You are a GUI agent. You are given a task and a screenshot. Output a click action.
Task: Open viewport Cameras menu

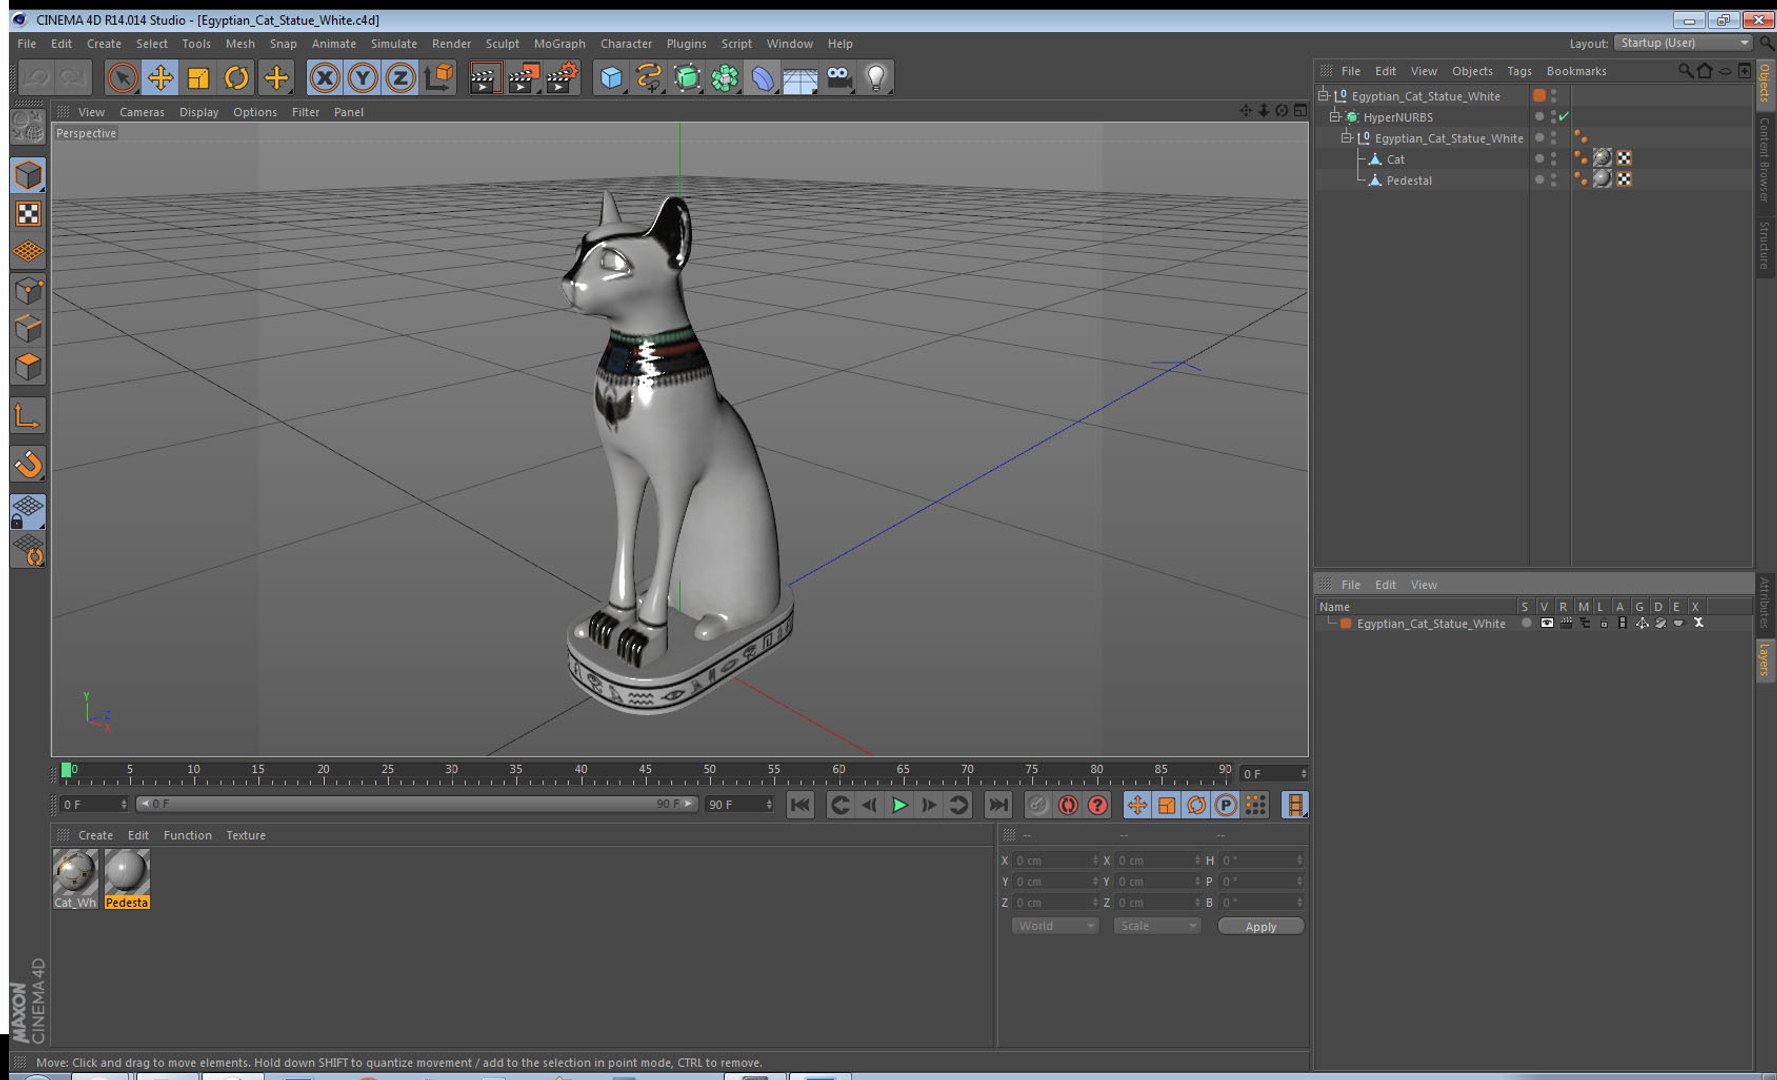(x=142, y=112)
